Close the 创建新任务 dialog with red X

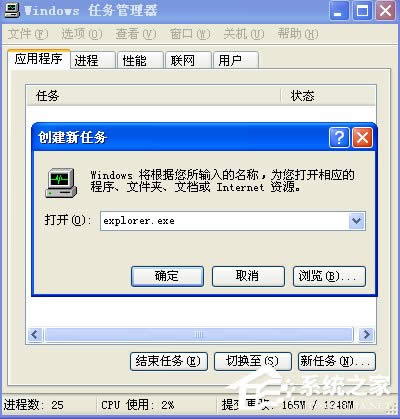[363, 137]
